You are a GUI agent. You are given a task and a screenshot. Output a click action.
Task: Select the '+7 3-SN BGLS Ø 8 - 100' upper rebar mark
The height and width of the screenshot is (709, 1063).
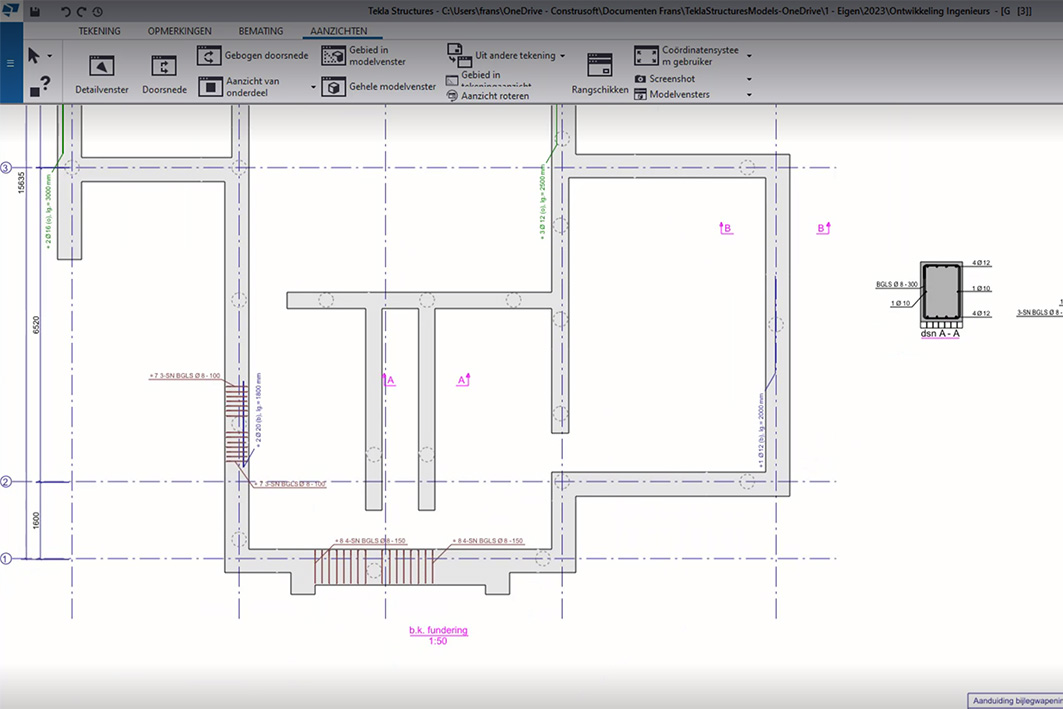[184, 376]
